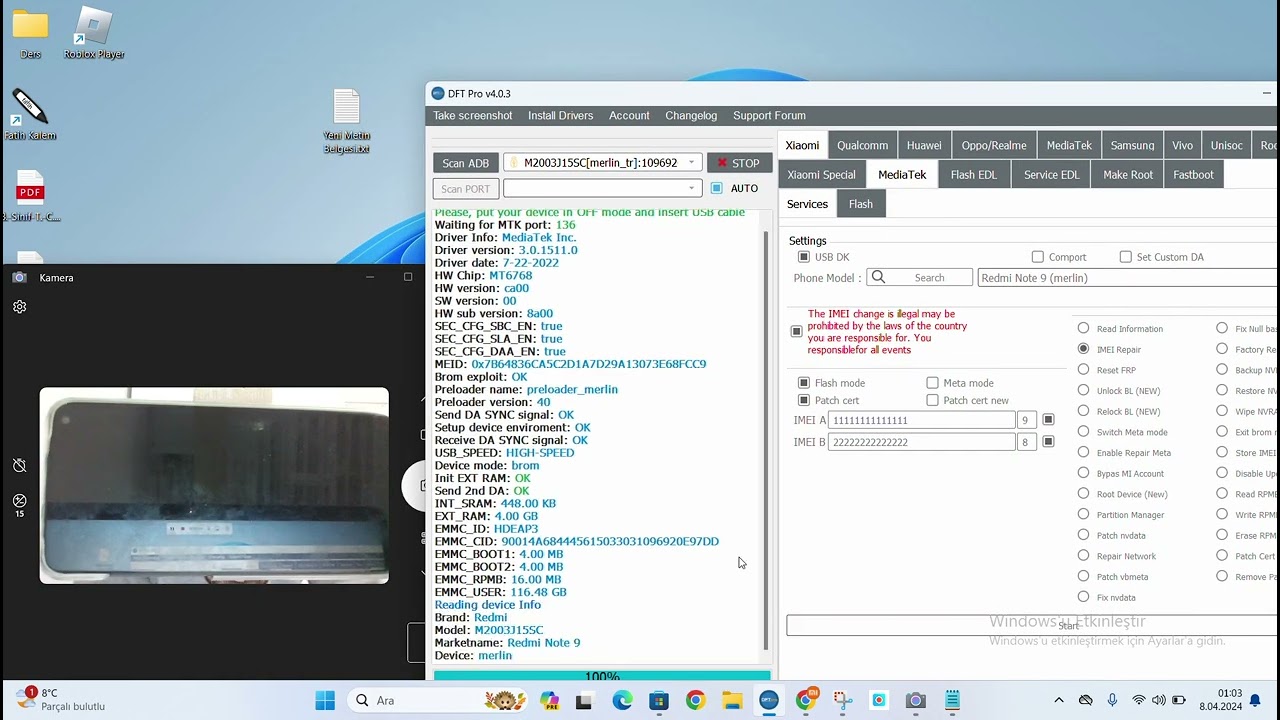The height and width of the screenshot is (720, 1280).
Task: Open the Support Forum menu
Action: point(769,116)
